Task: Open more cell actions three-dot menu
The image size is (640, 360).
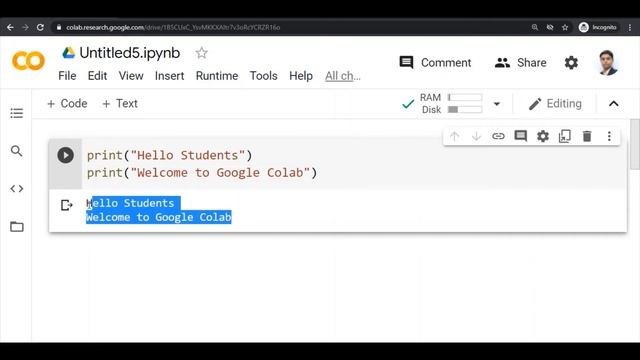Action: (x=609, y=136)
